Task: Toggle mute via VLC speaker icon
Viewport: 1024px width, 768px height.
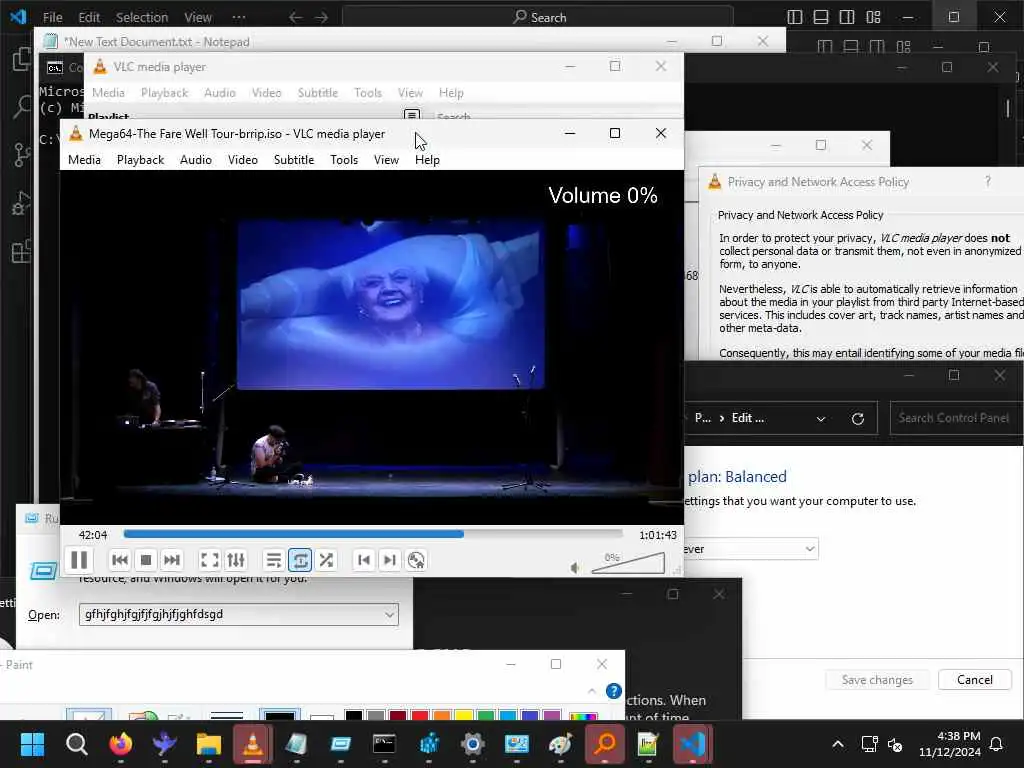Action: 575,568
